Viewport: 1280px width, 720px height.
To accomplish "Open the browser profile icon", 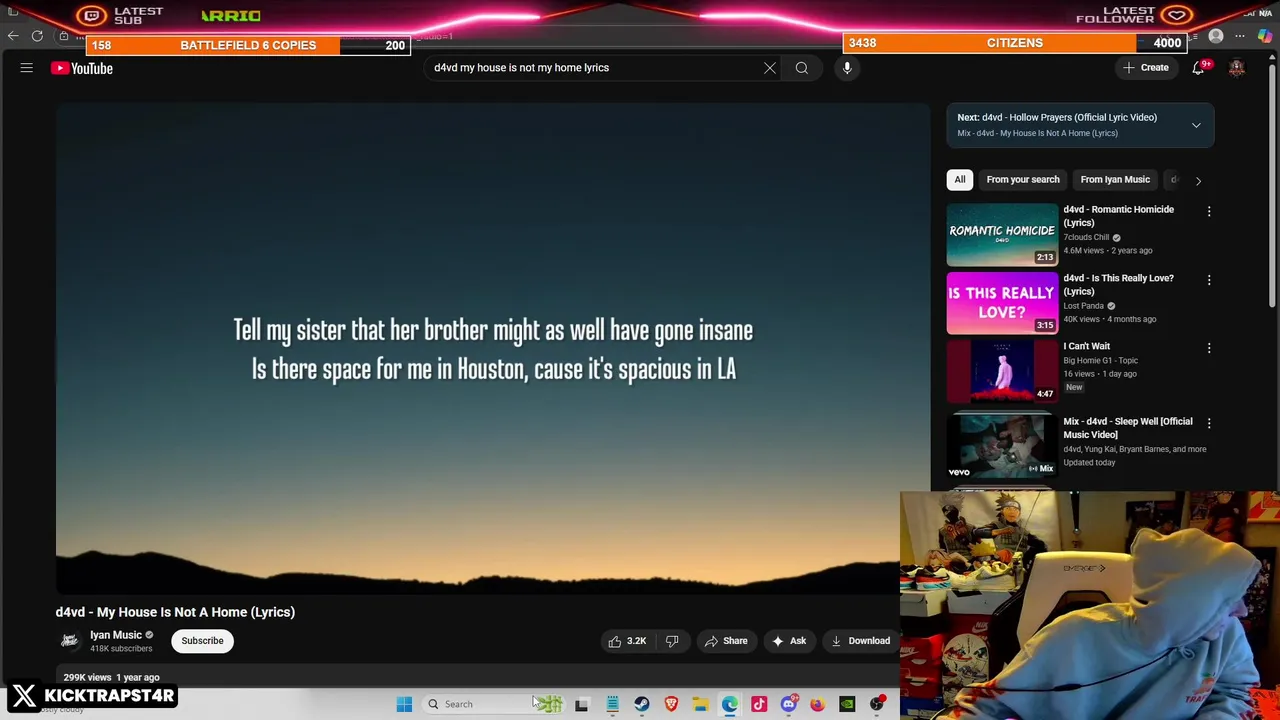I will pyautogui.click(x=1216, y=36).
